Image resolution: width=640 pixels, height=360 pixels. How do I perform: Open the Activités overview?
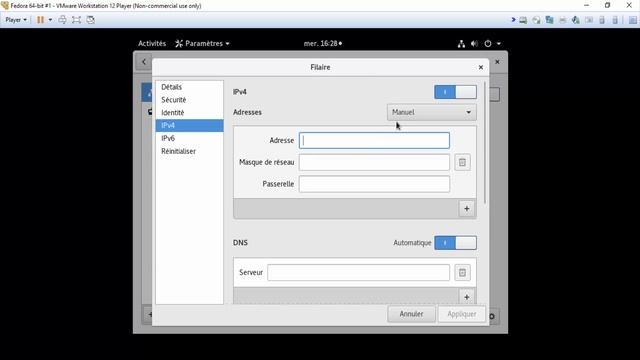[x=152, y=43]
